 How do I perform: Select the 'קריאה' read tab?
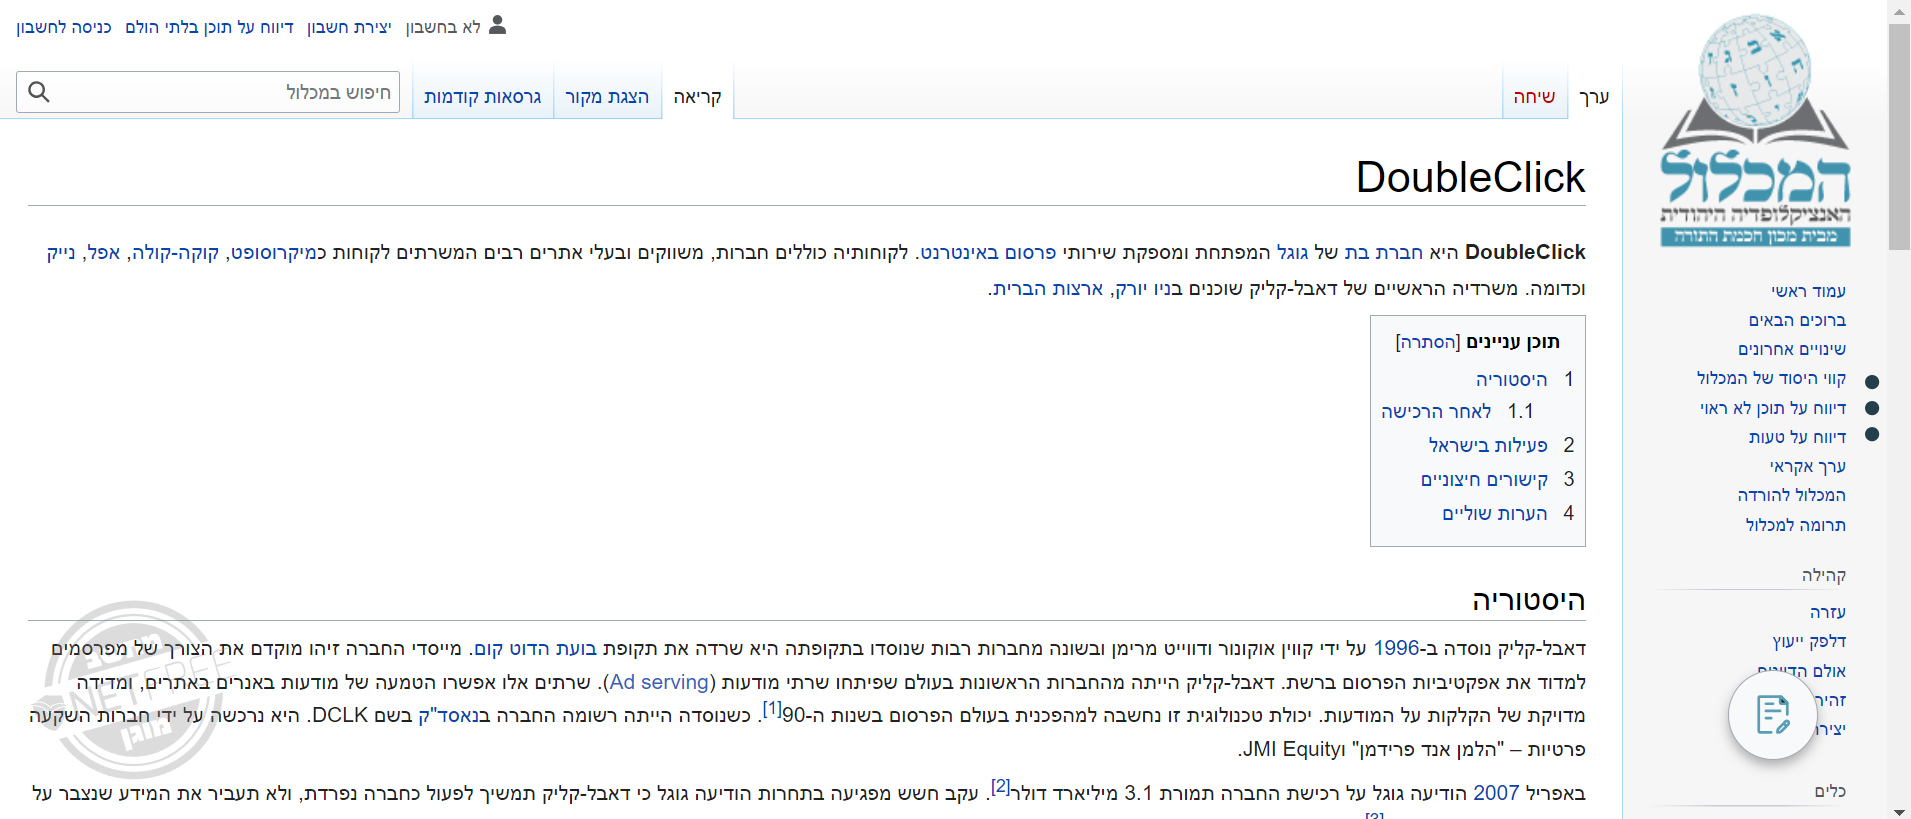(697, 97)
